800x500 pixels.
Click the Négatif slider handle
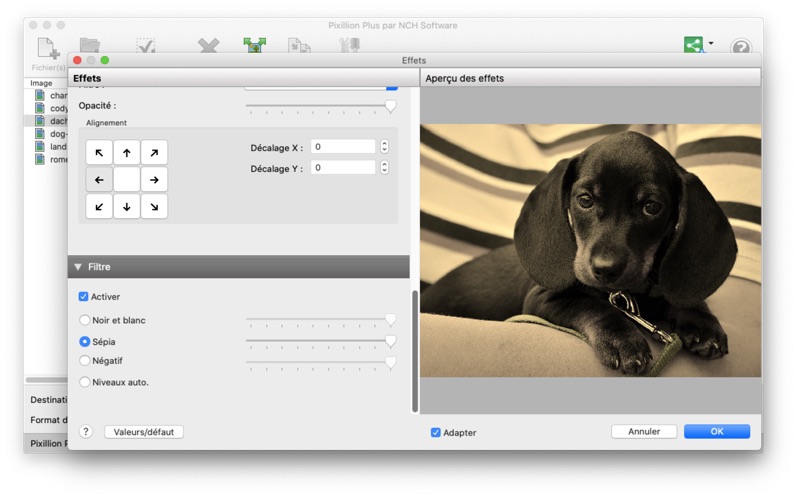click(390, 363)
